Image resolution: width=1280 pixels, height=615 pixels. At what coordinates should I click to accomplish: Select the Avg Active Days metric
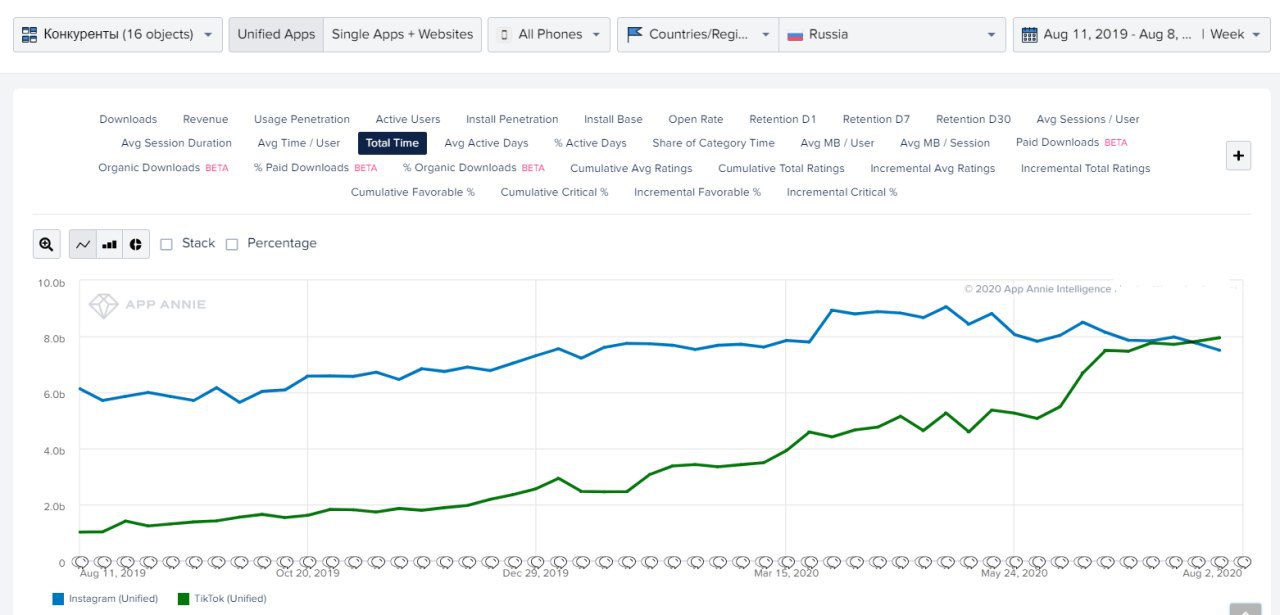click(x=486, y=143)
